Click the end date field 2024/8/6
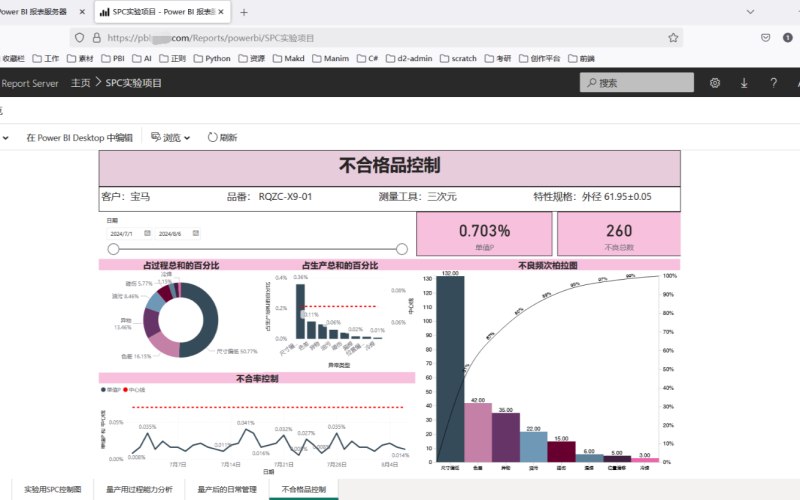This screenshot has width=800, height=500. tap(173, 234)
